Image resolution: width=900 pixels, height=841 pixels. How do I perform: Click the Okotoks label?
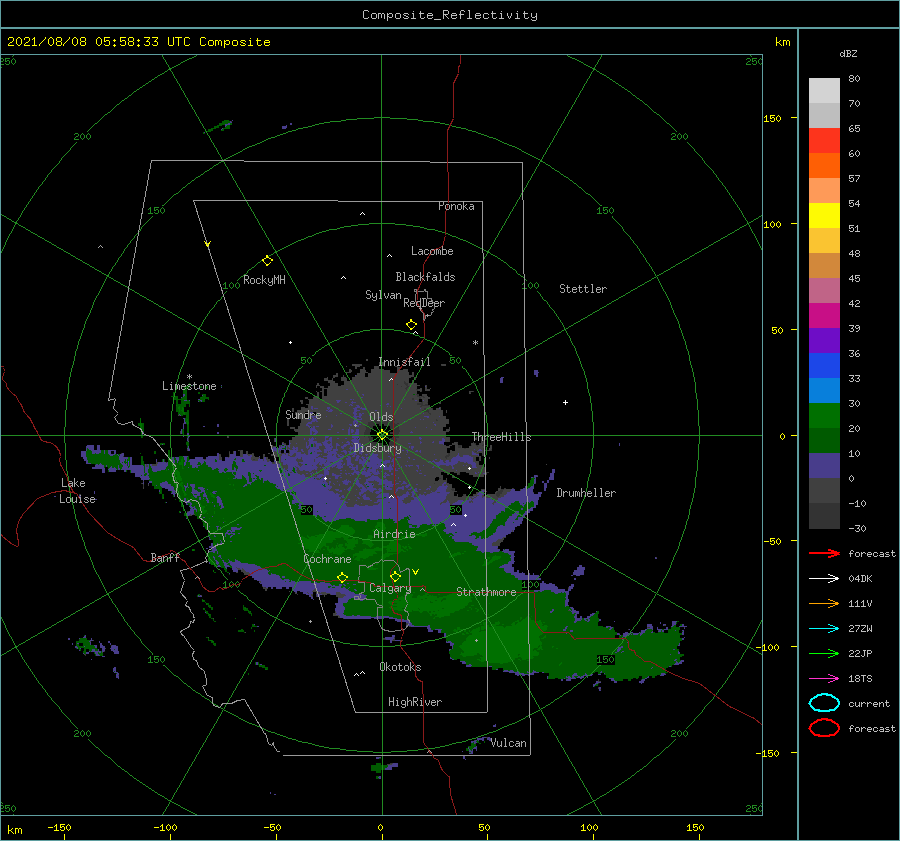400,667
